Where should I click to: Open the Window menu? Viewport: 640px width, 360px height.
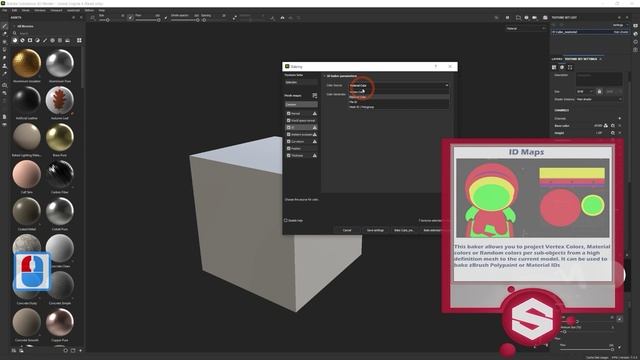(x=40, y=10)
